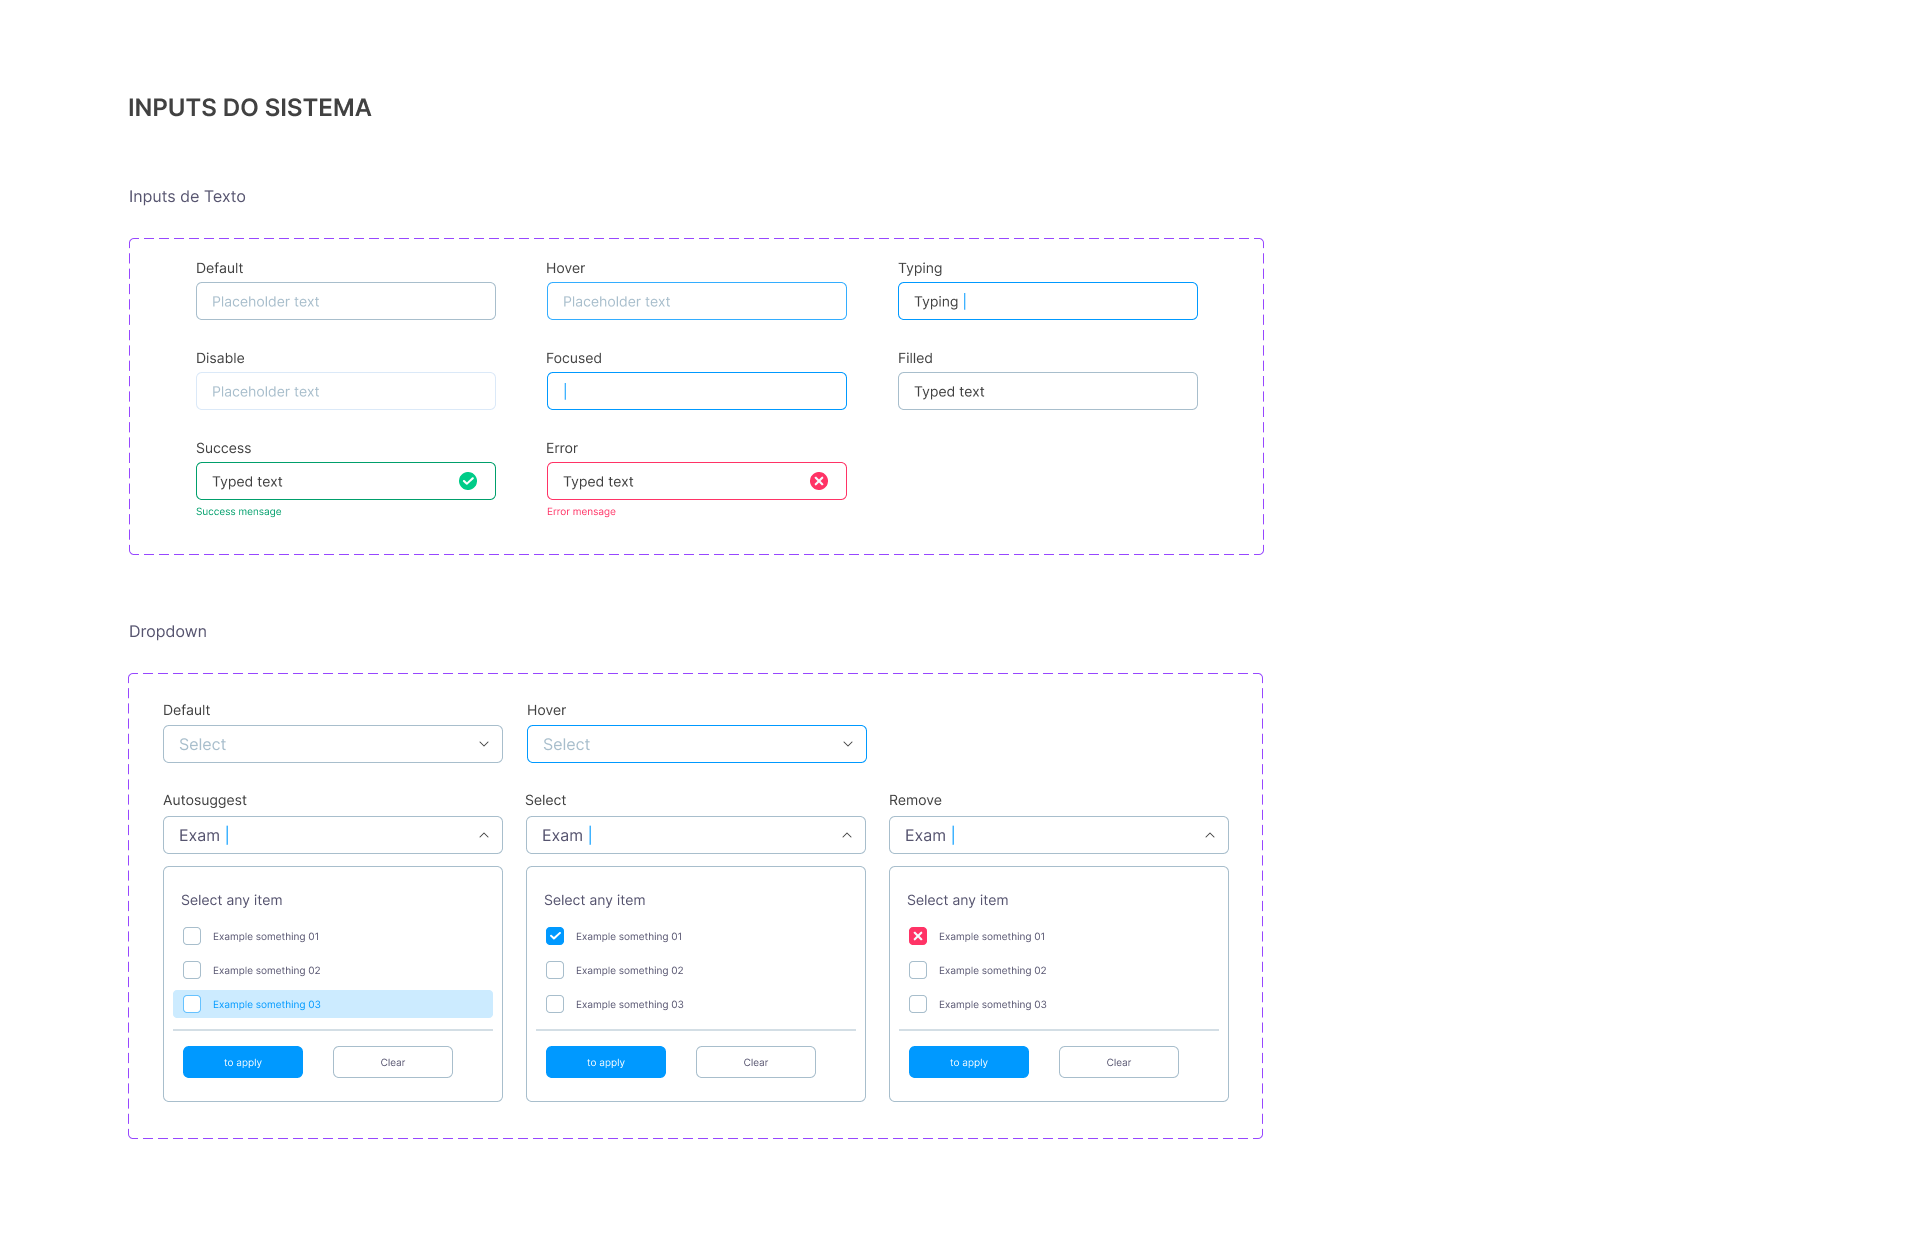Click into the Focused text input

coord(697,391)
